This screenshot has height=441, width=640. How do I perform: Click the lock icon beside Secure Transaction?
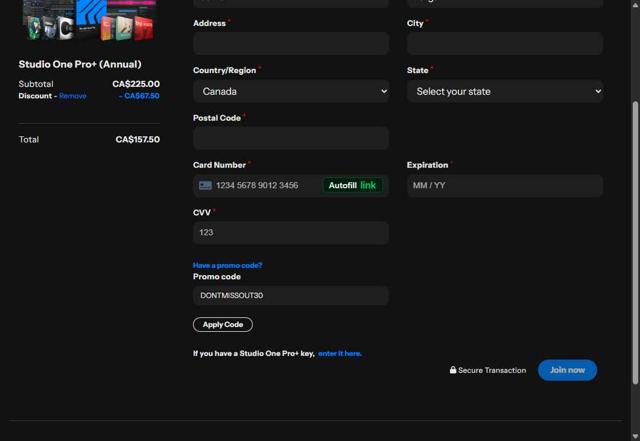pos(453,370)
